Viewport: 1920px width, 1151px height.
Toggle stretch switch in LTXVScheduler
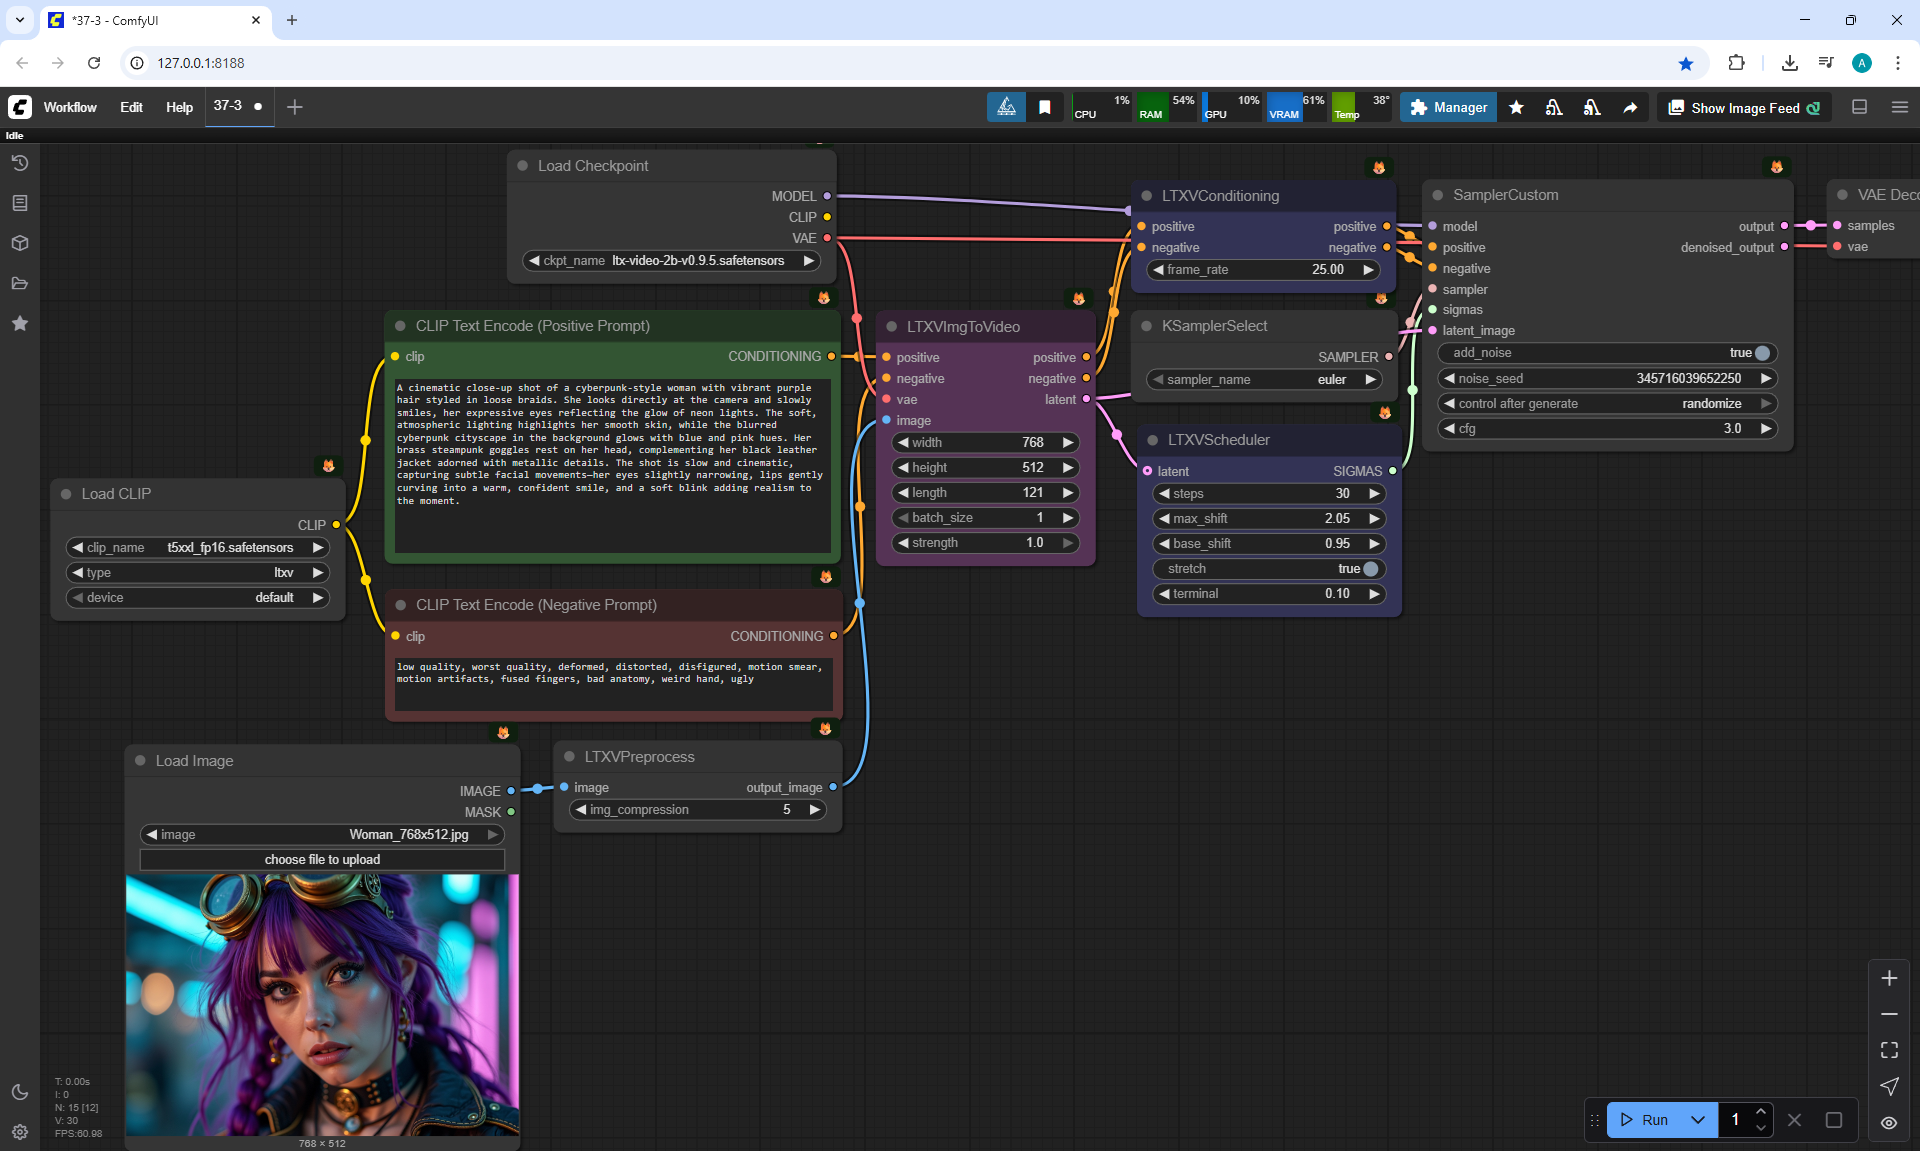point(1370,569)
